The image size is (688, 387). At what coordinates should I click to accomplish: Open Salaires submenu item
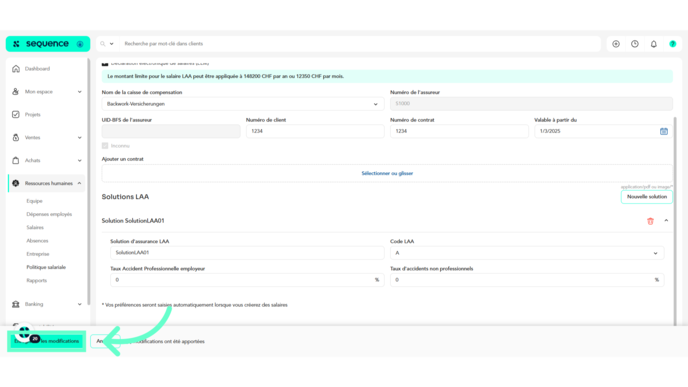(x=35, y=227)
